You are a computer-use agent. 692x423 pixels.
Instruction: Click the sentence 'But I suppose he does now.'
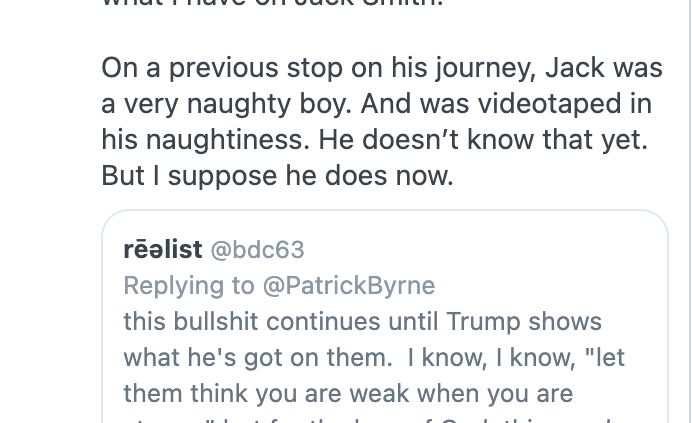tap(277, 176)
